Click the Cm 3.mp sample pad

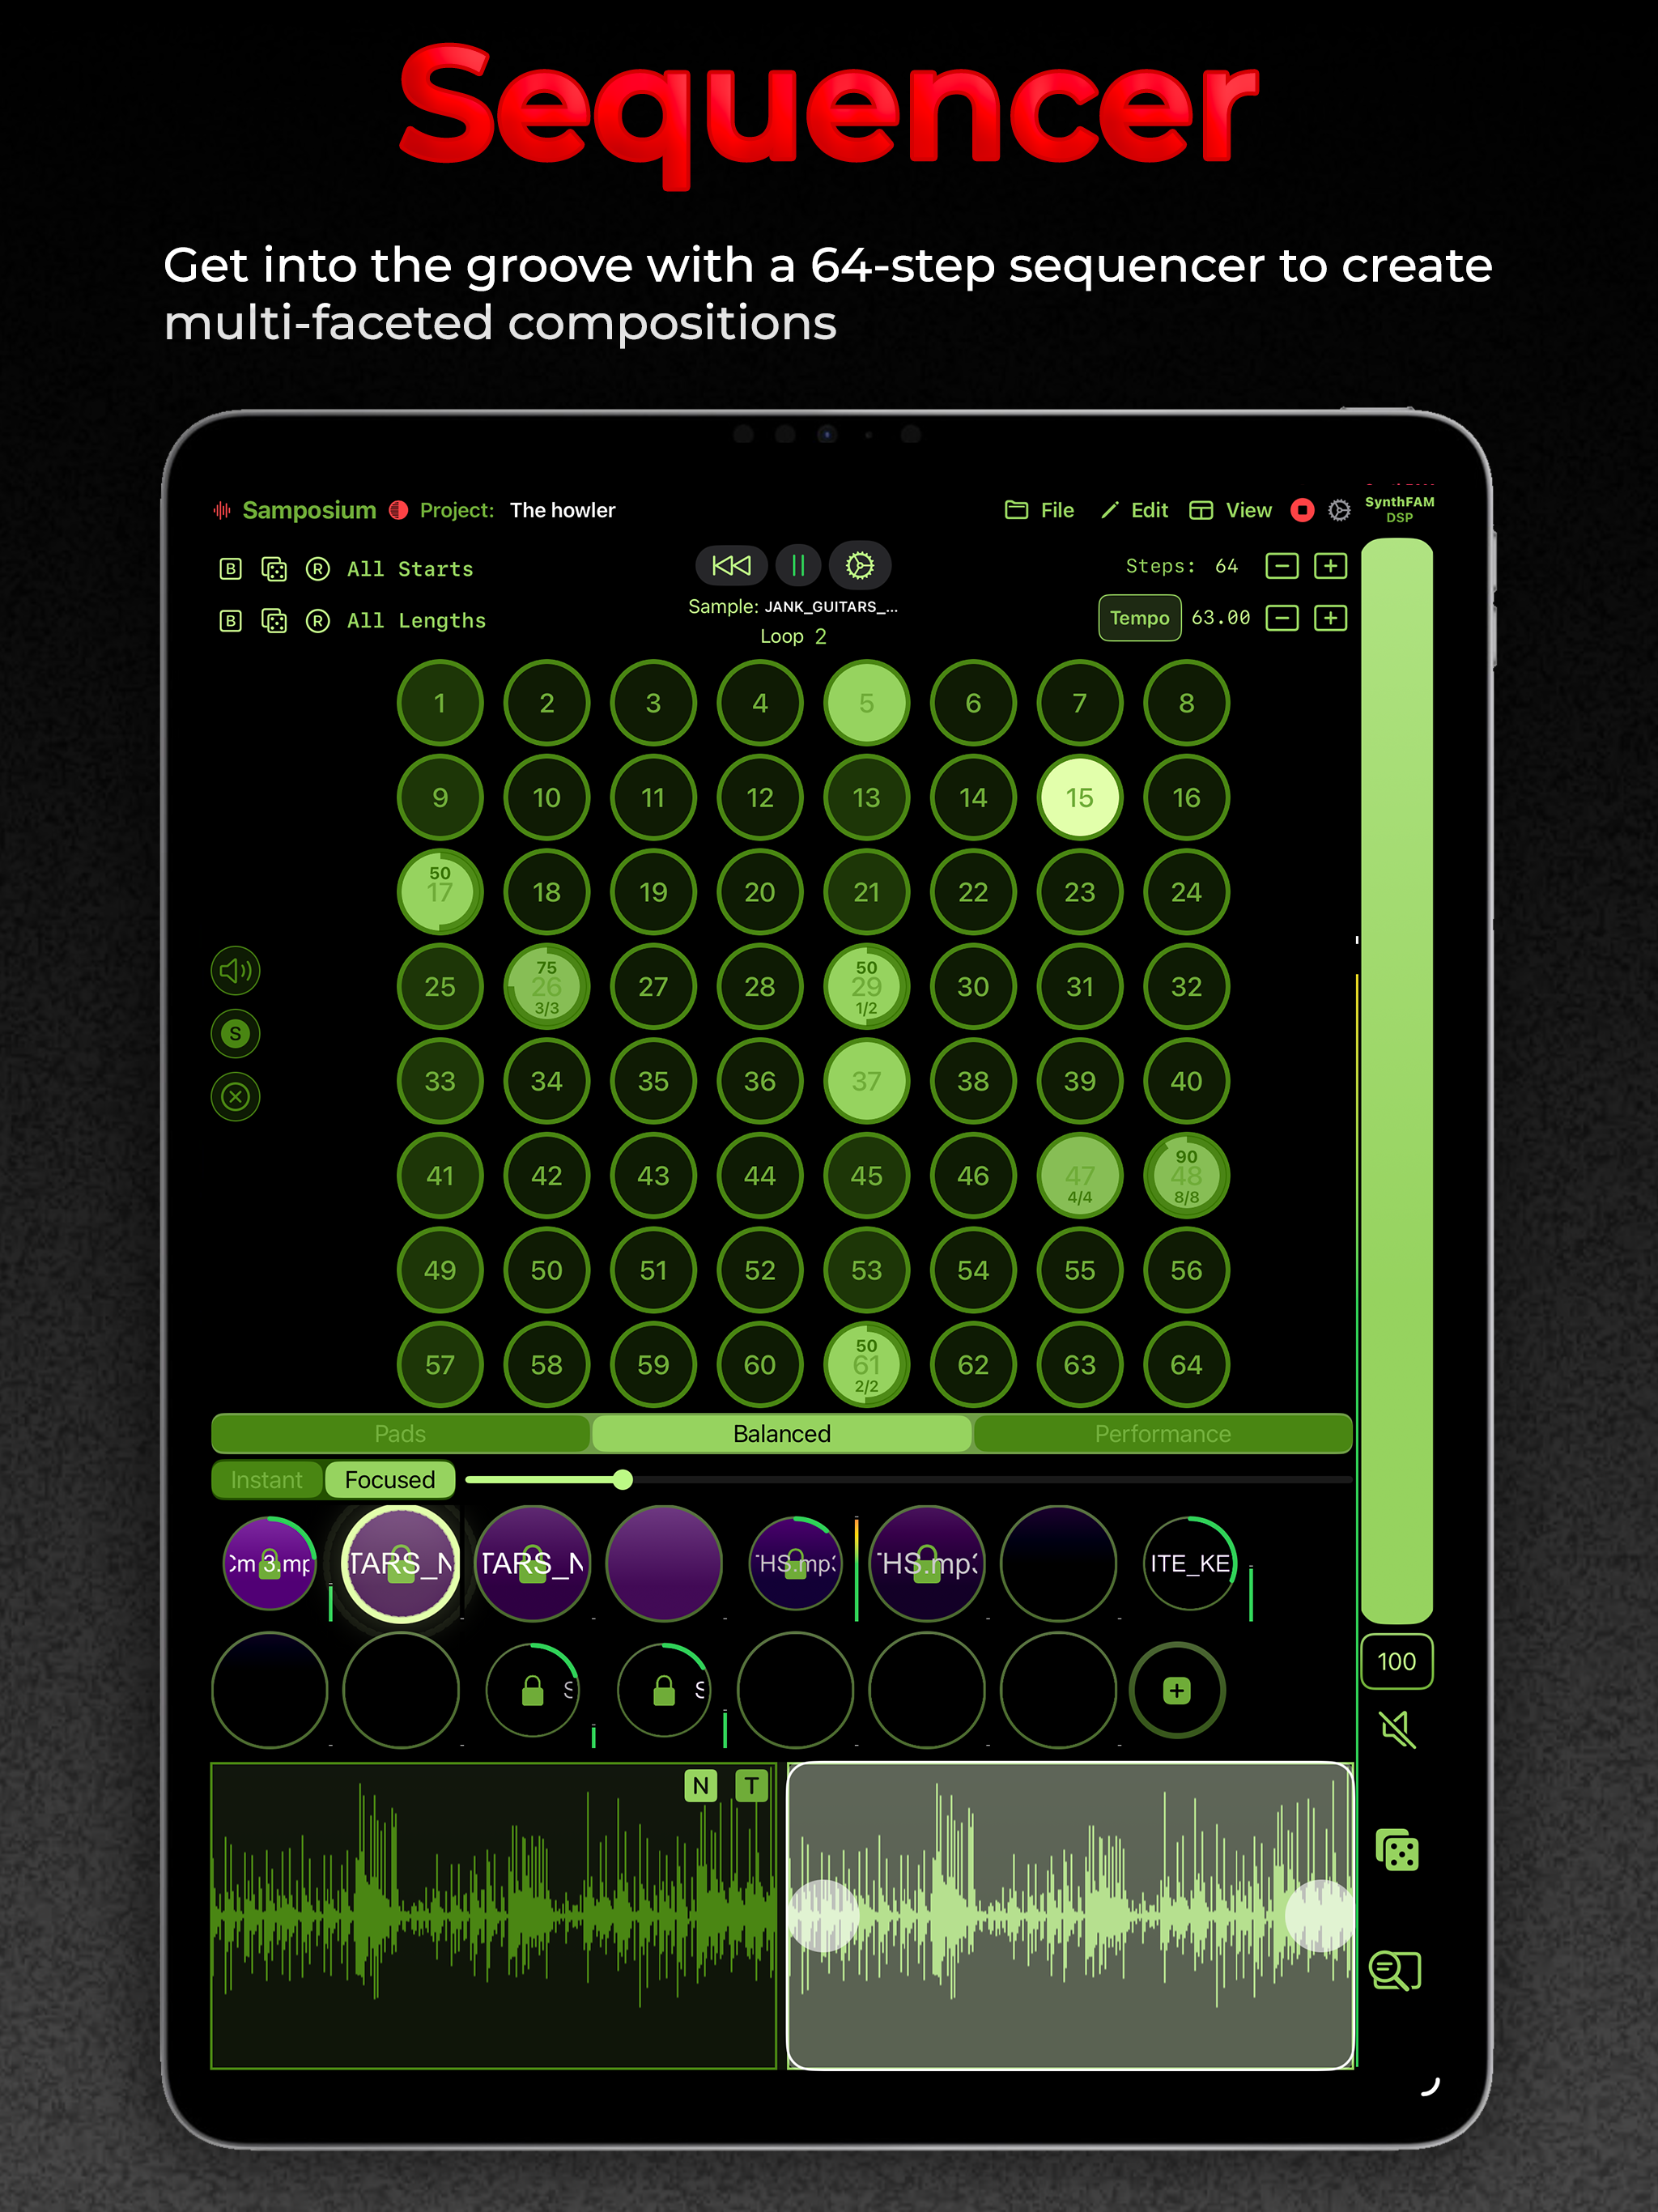270,1563
